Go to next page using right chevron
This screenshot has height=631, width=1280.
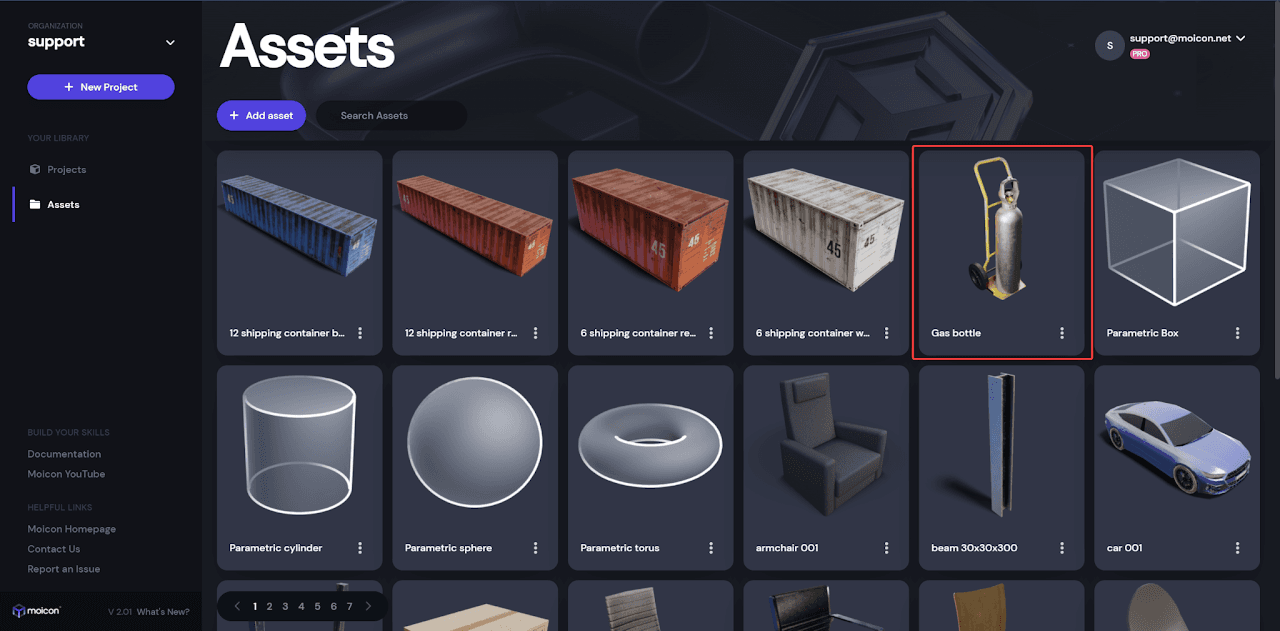pyautogui.click(x=368, y=606)
